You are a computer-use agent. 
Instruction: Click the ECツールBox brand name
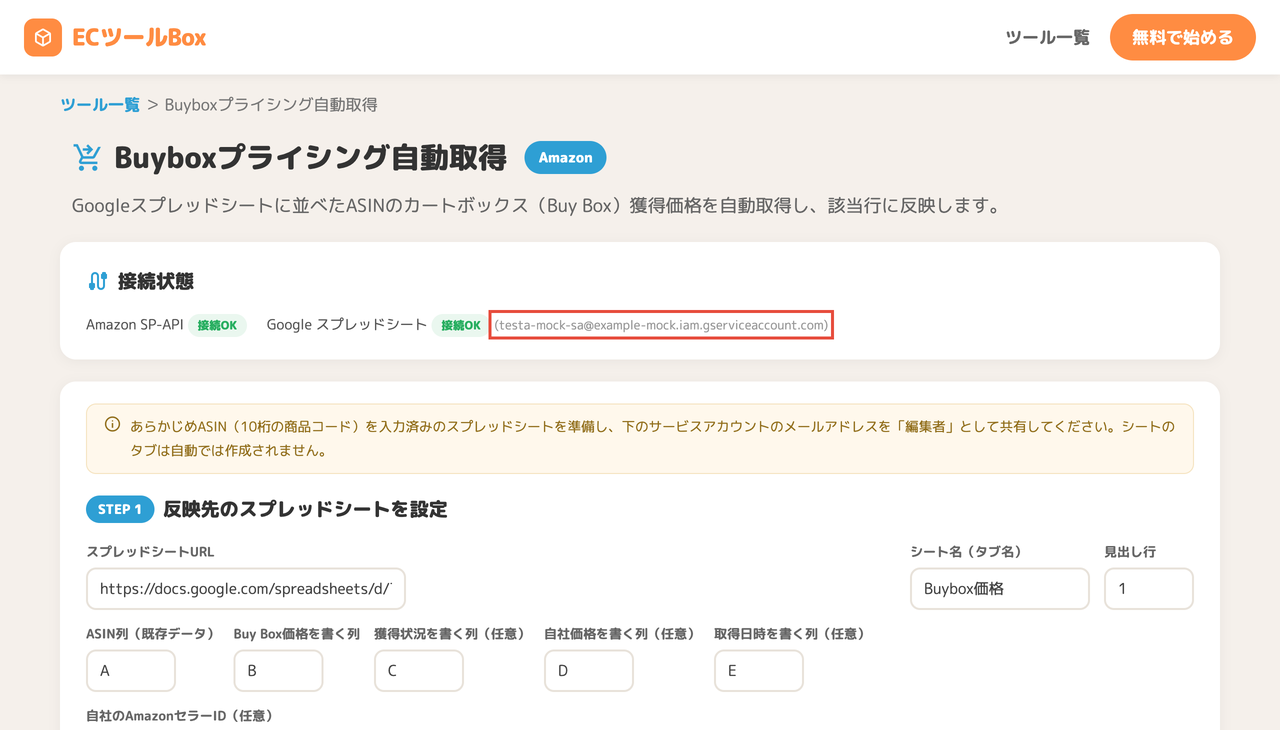point(139,38)
